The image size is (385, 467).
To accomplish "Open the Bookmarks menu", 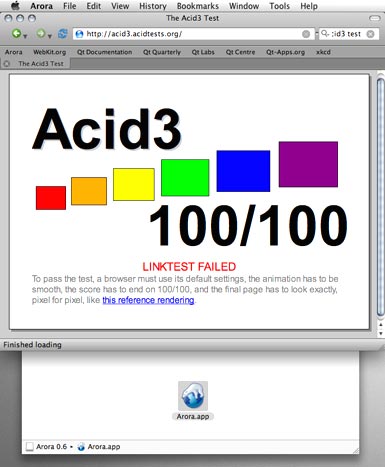I will pos(198,6).
